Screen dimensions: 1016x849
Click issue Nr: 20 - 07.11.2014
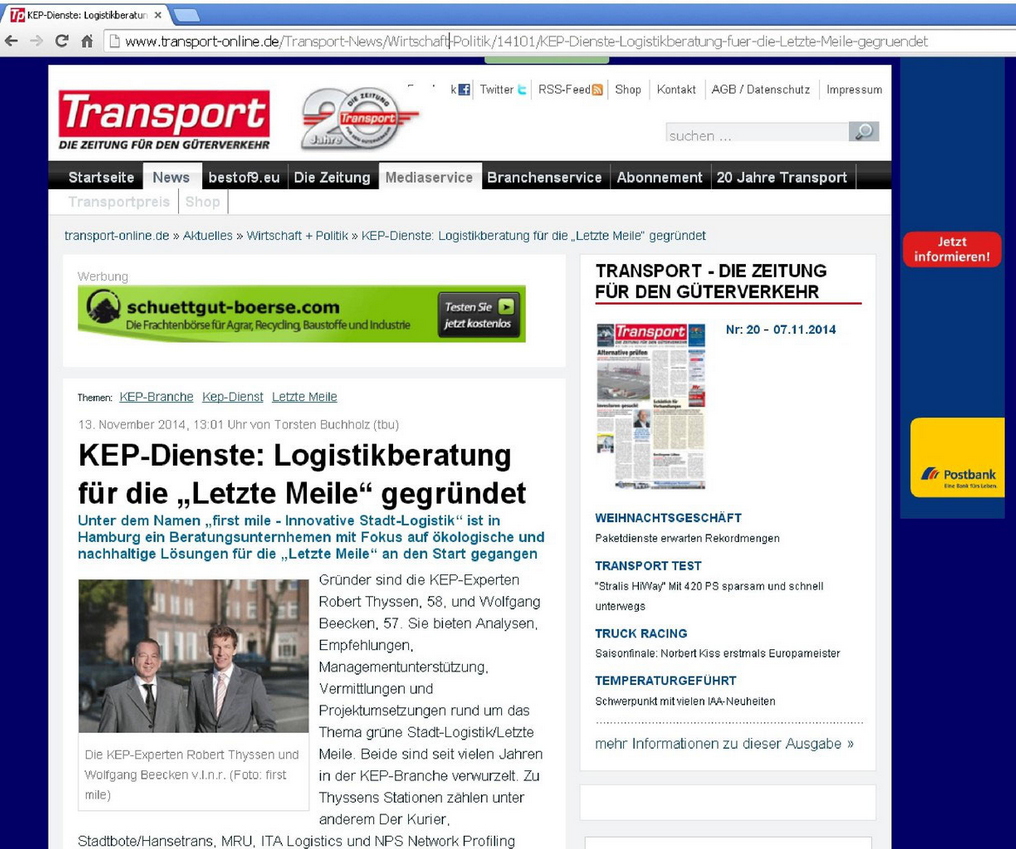781,329
